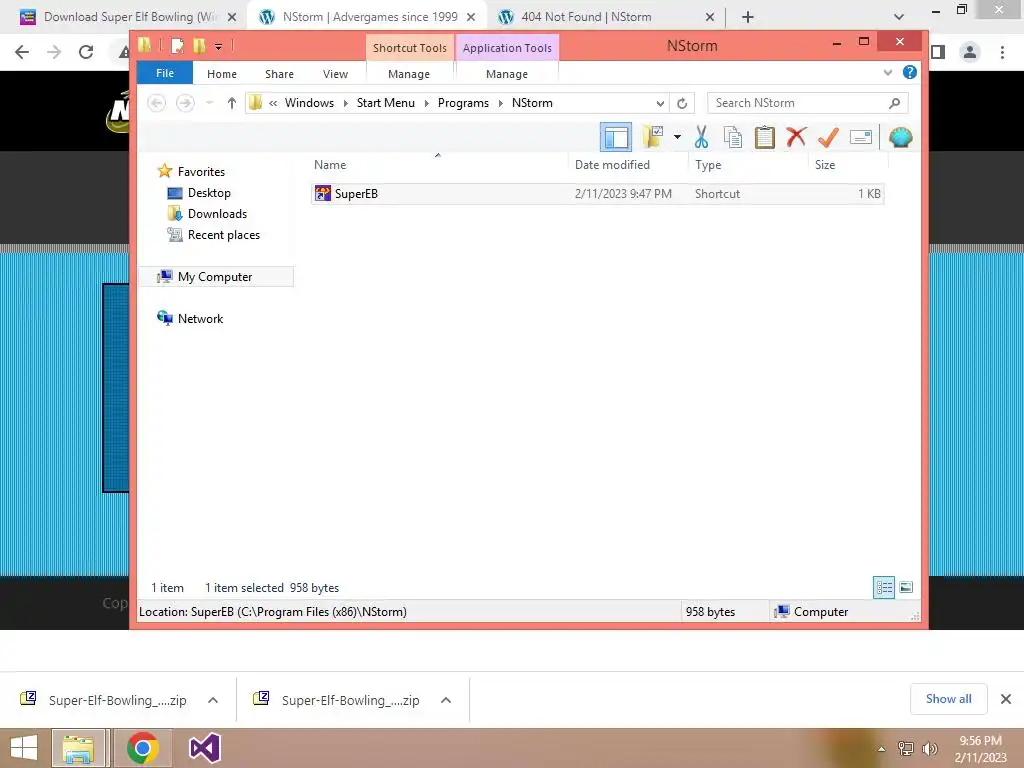Click the explorer Forward arrow button
1024x768 pixels.
tap(185, 103)
